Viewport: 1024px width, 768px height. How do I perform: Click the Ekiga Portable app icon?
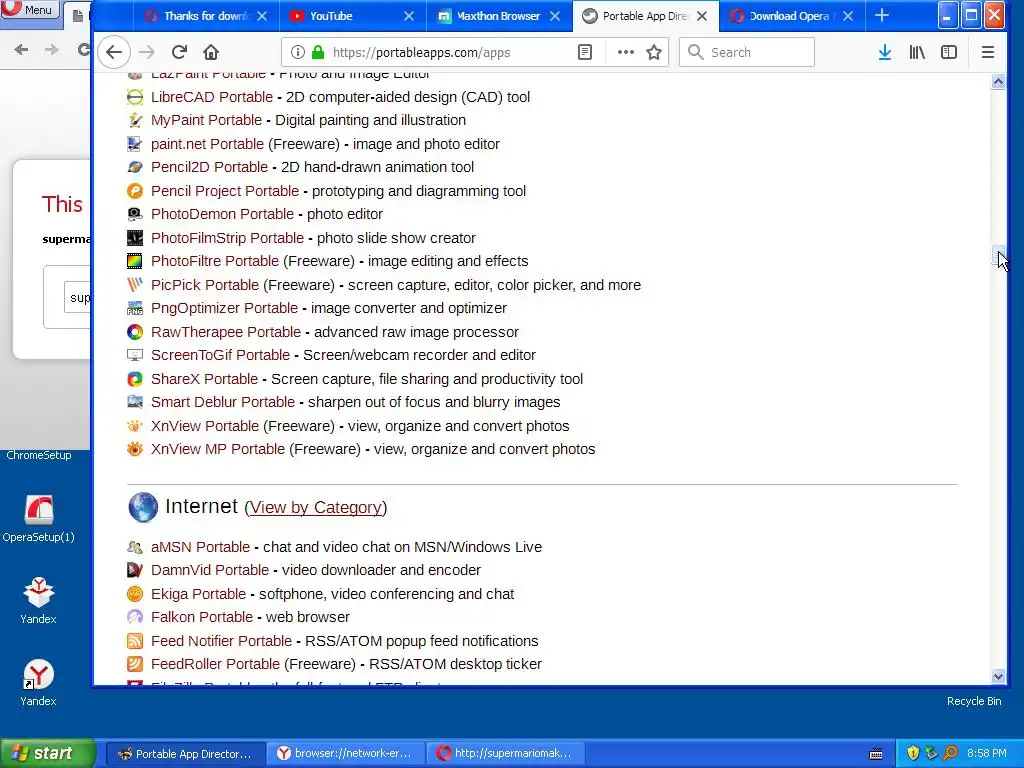[135, 594]
